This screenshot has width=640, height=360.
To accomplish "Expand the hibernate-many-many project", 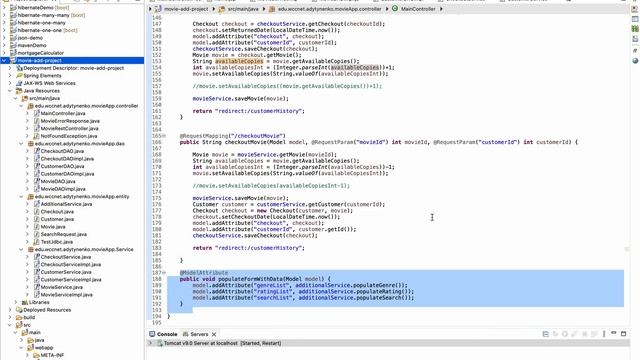I will pos(4,15).
